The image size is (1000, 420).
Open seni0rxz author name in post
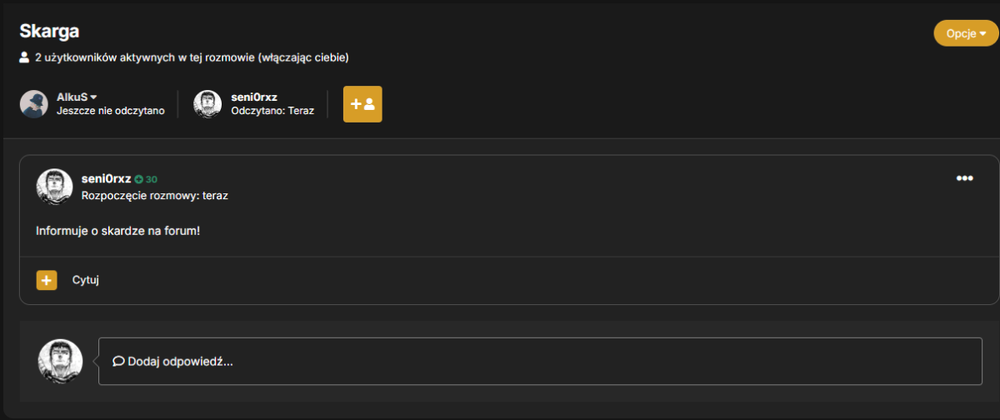106,179
